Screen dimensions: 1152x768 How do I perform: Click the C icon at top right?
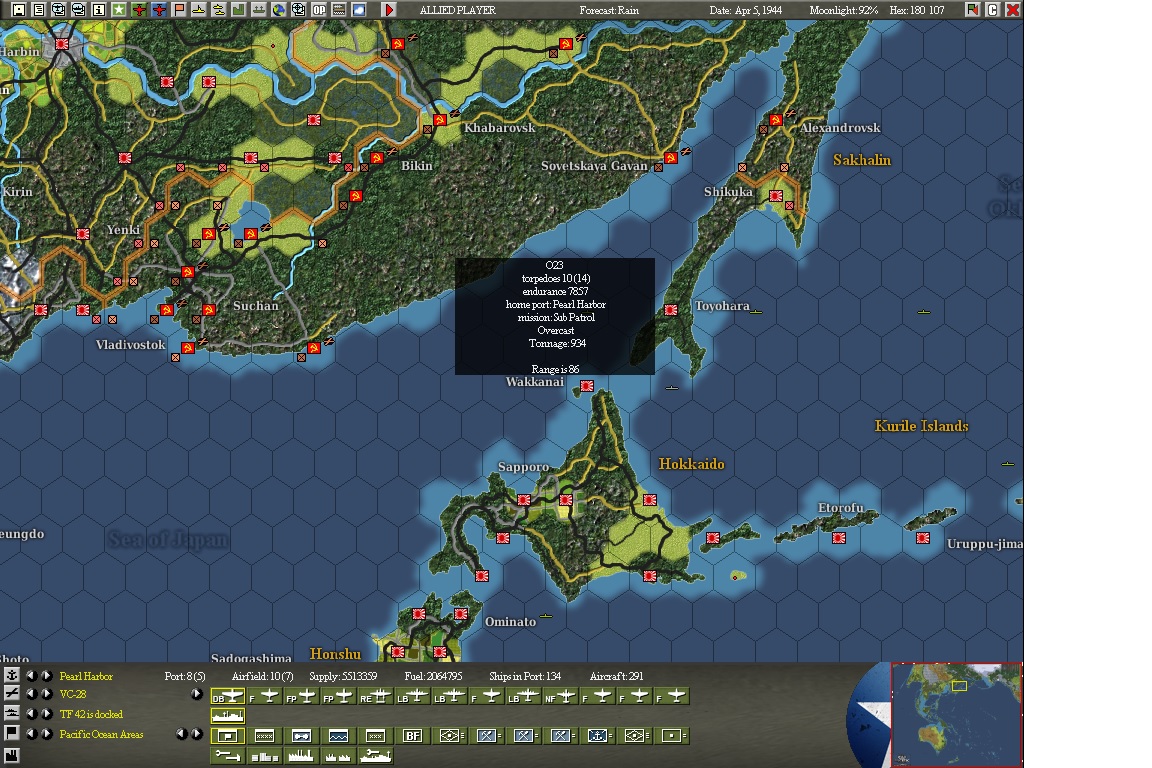(x=993, y=10)
